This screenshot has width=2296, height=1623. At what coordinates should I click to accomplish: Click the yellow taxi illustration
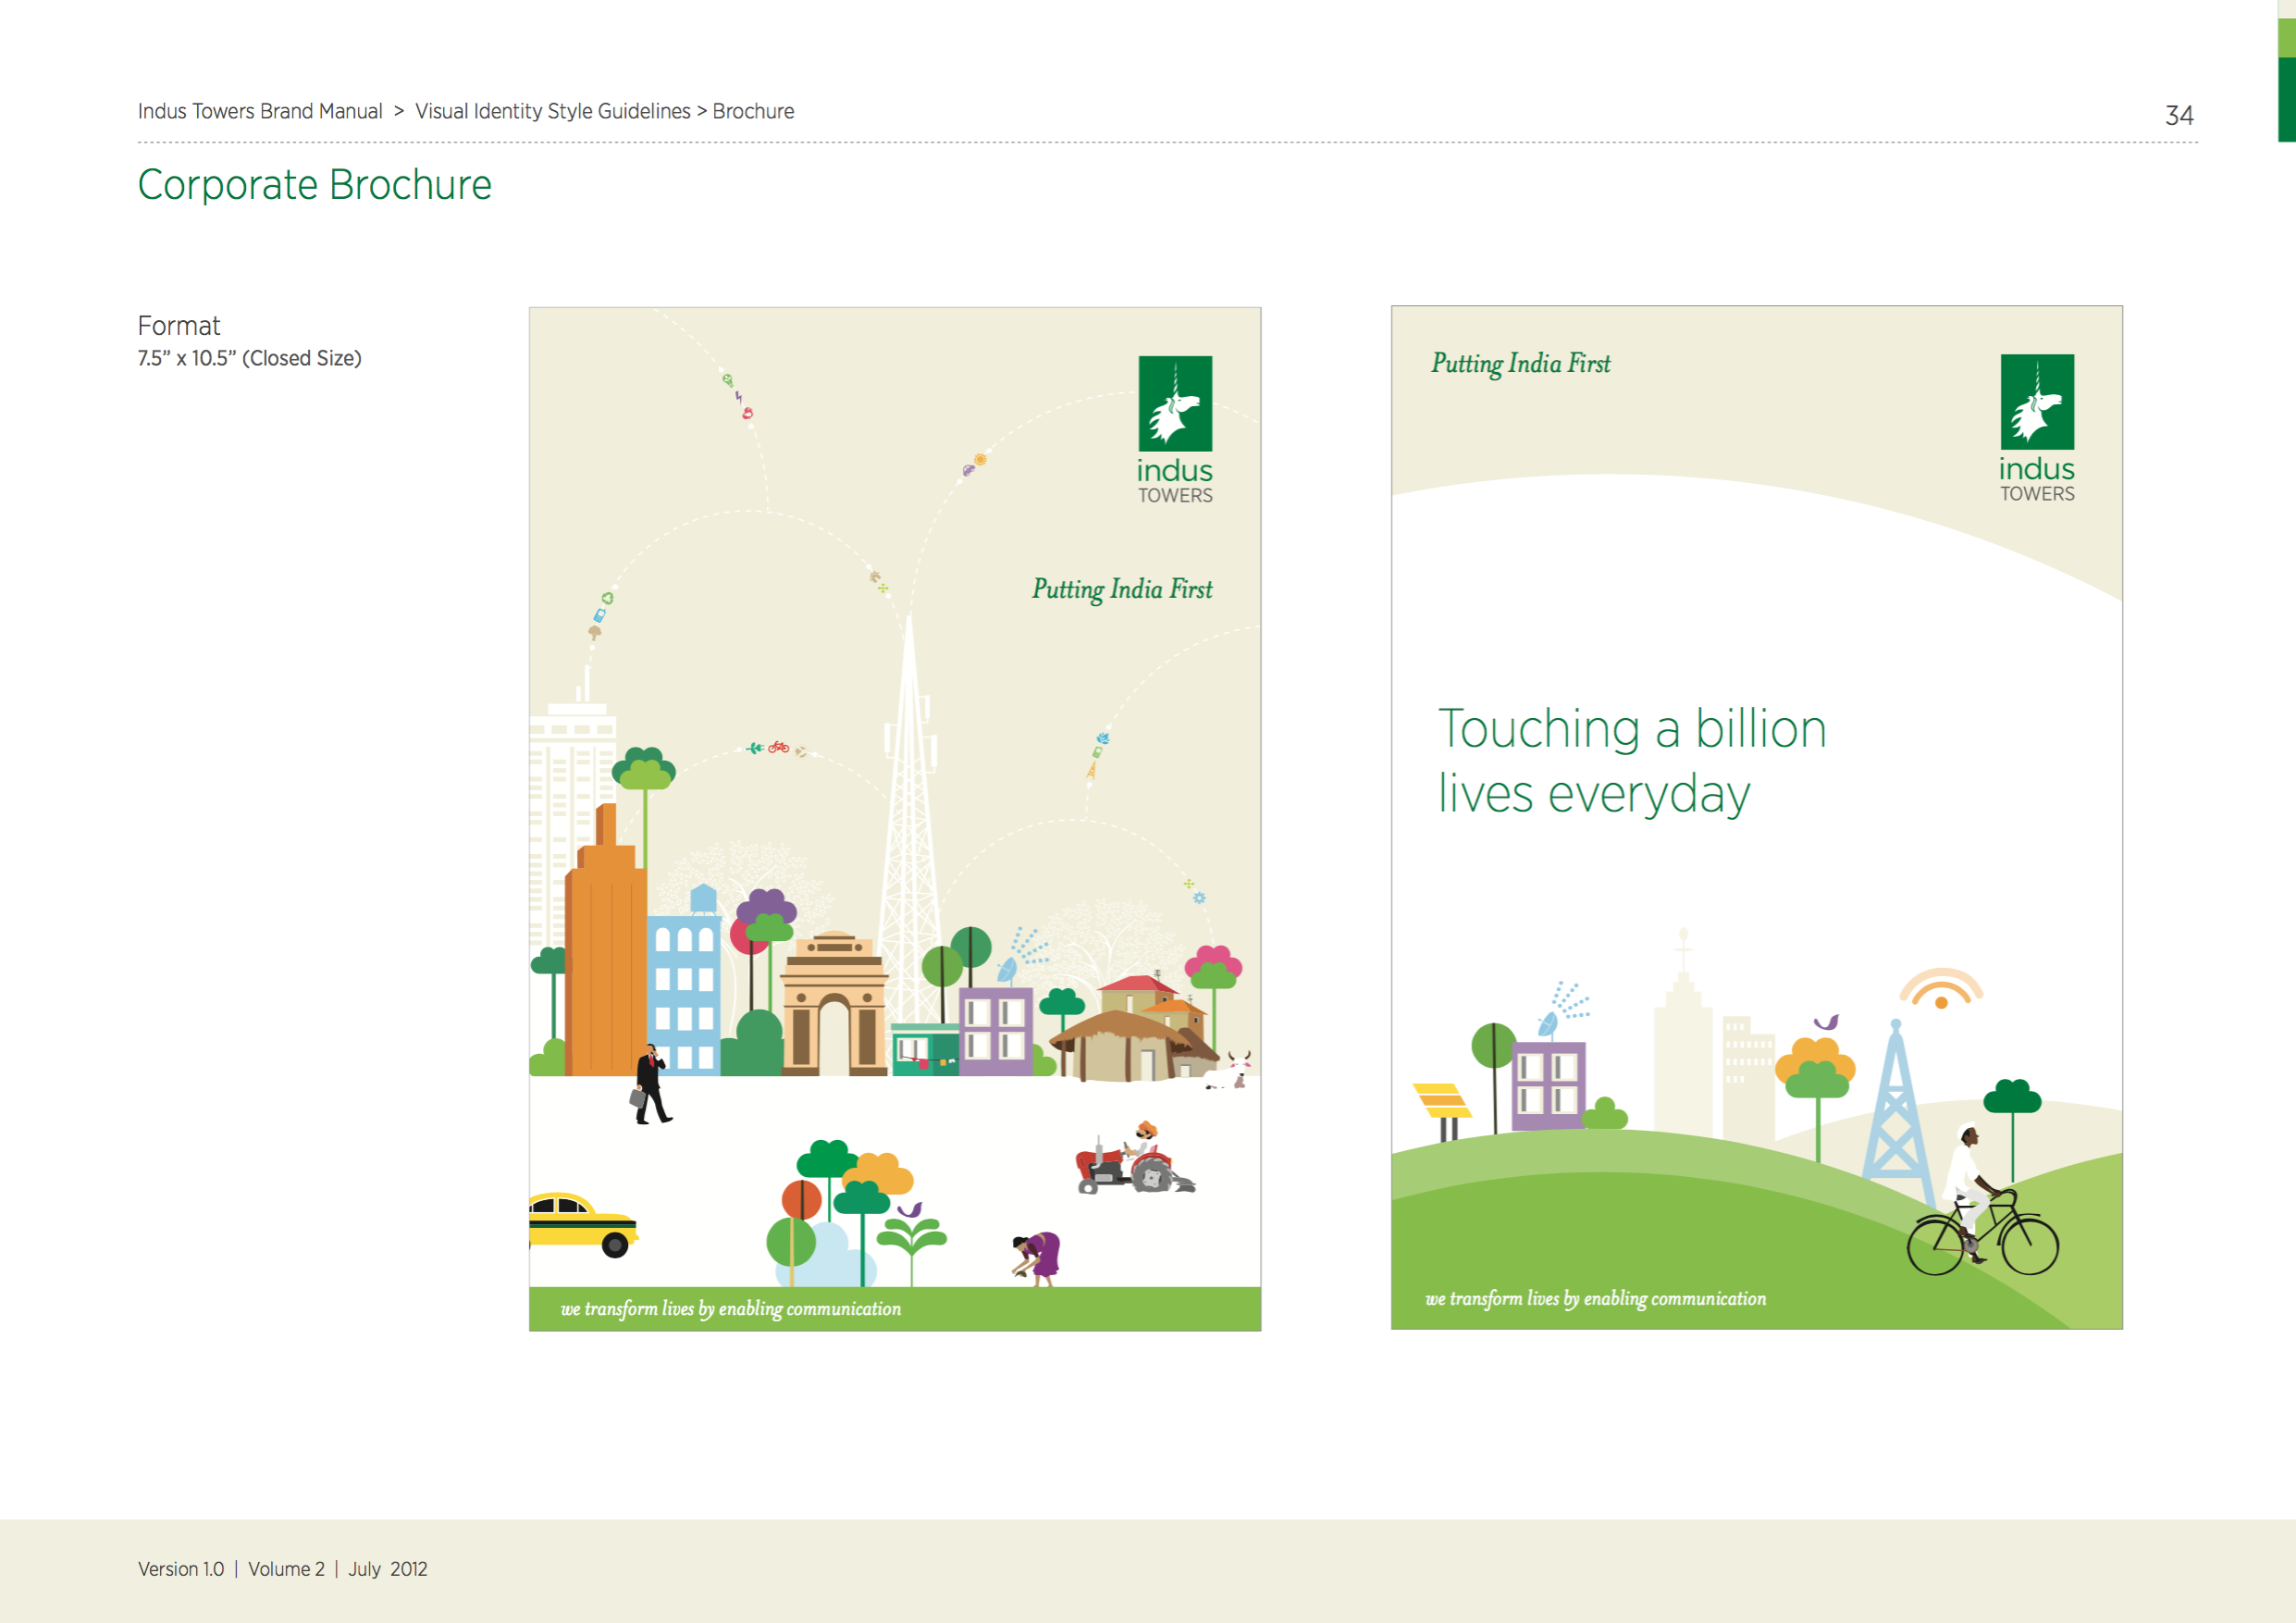[582, 1224]
